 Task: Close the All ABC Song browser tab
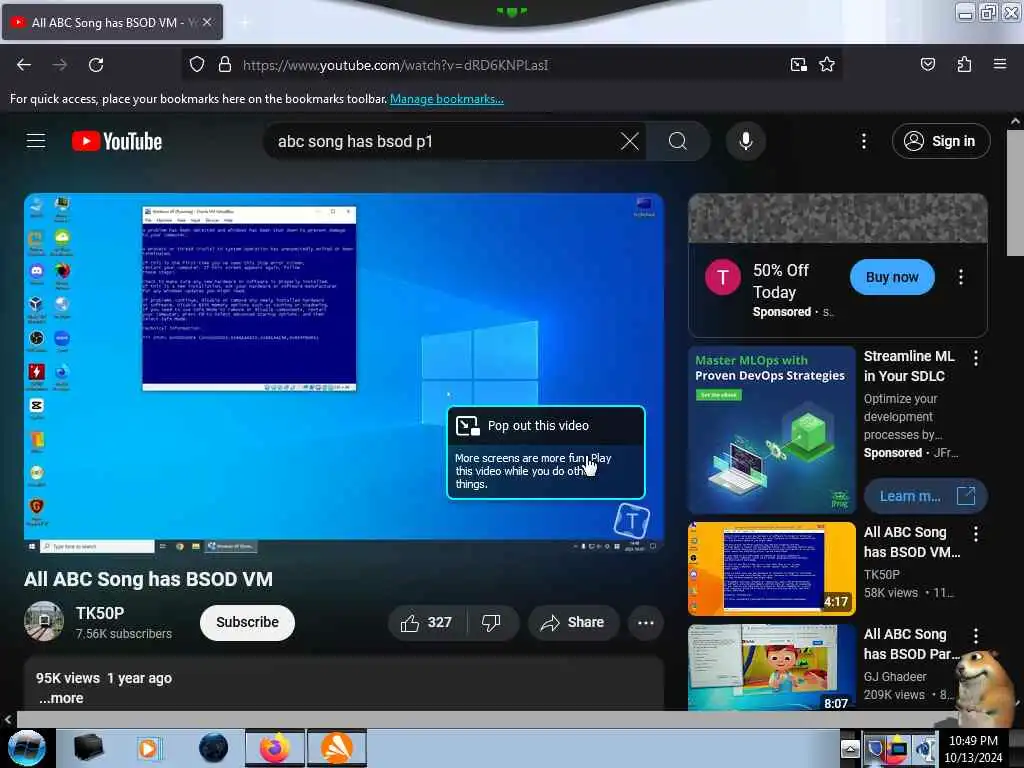pyautogui.click(x=207, y=22)
